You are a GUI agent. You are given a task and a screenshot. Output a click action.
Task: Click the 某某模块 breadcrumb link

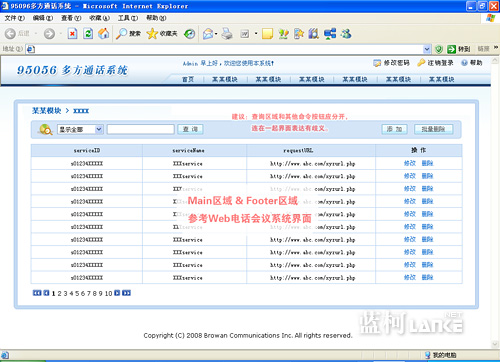(47, 111)
